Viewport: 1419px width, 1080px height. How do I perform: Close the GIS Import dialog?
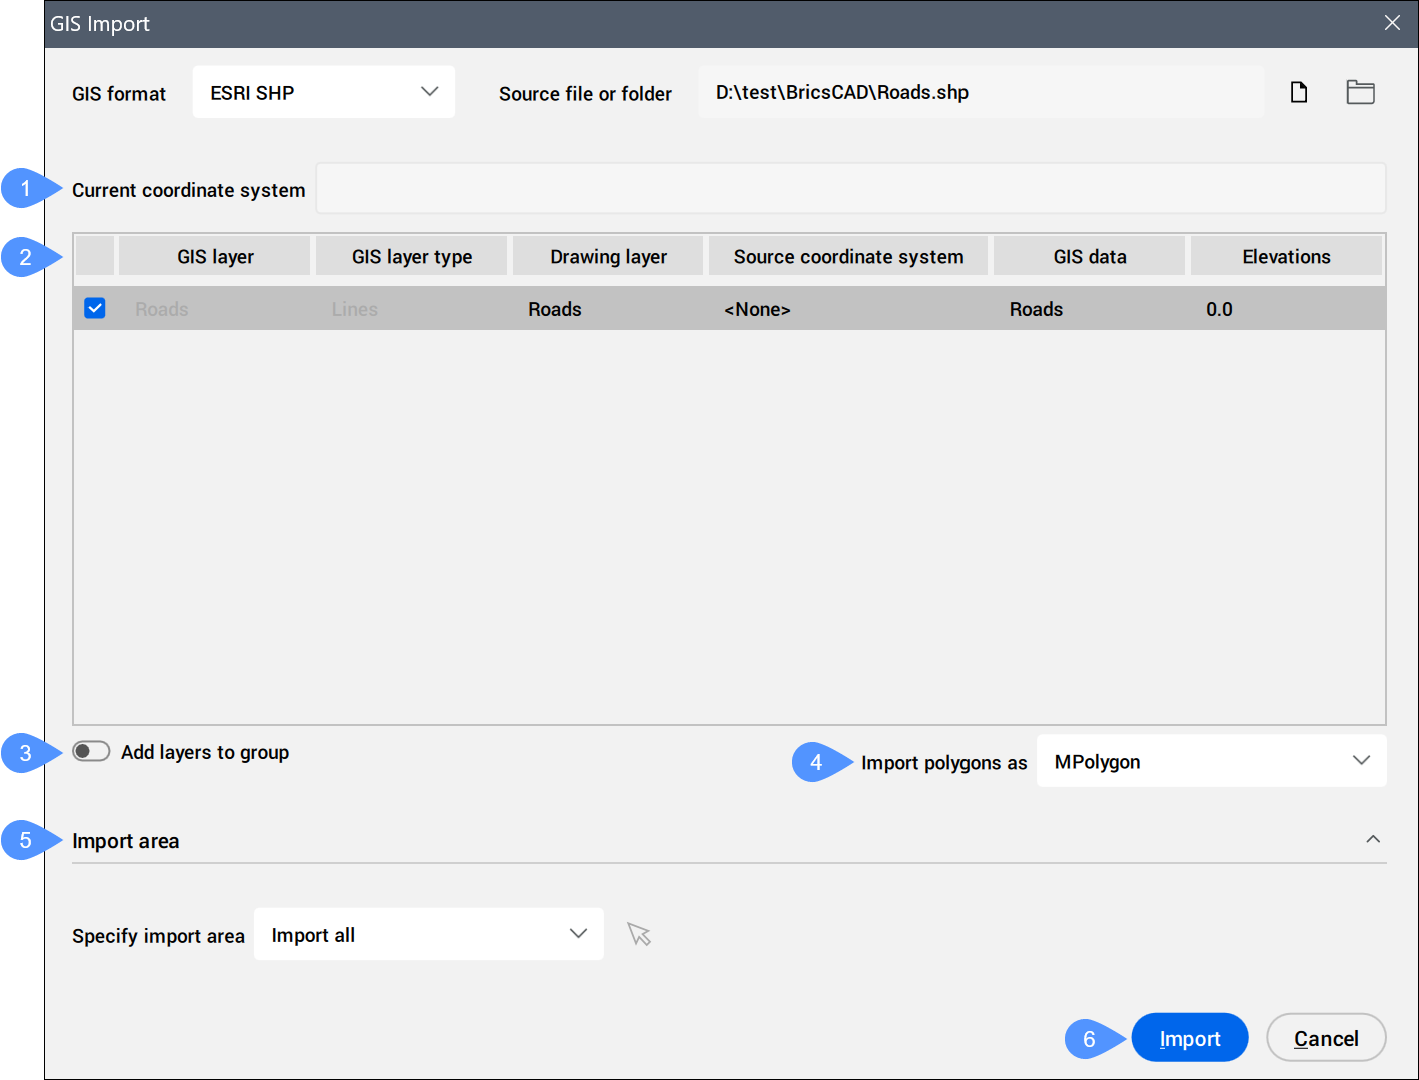click(1392, 23)
